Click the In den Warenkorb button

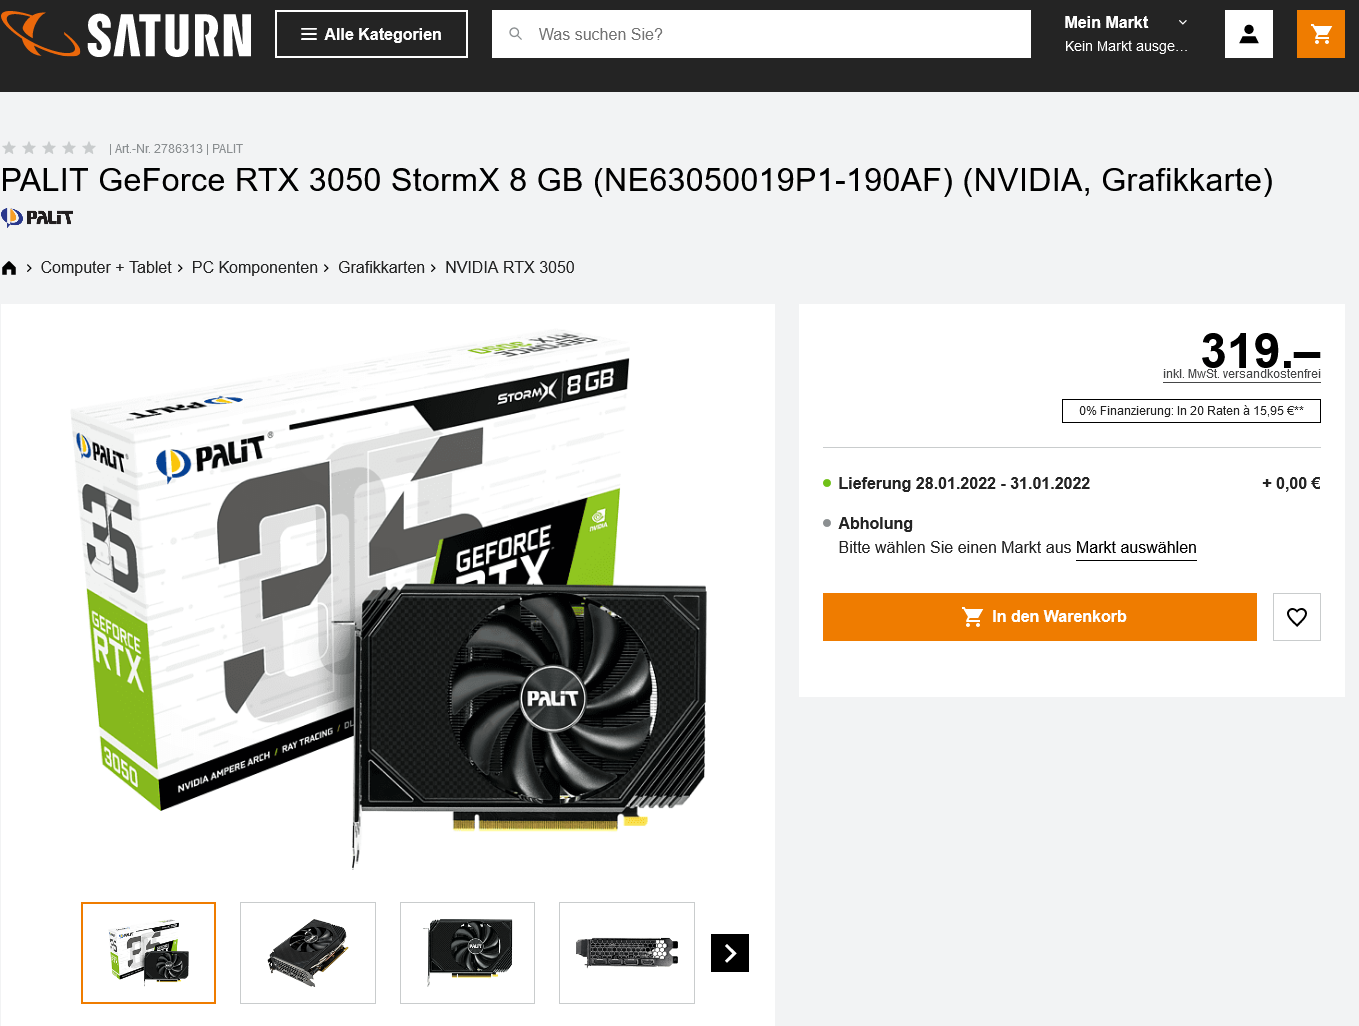click(1040, 617)
